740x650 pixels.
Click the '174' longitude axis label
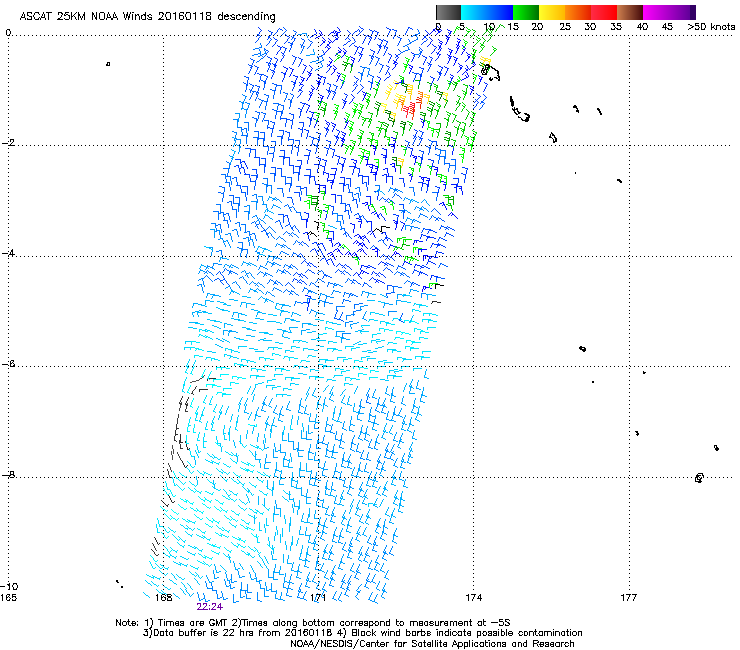point(473,598)
